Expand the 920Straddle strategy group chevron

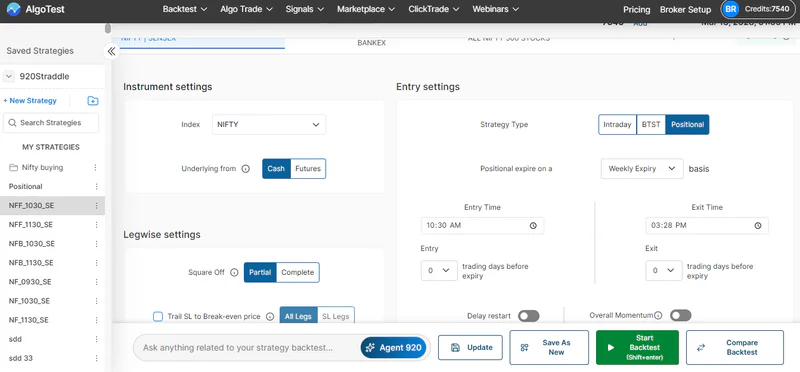point(9,77)
